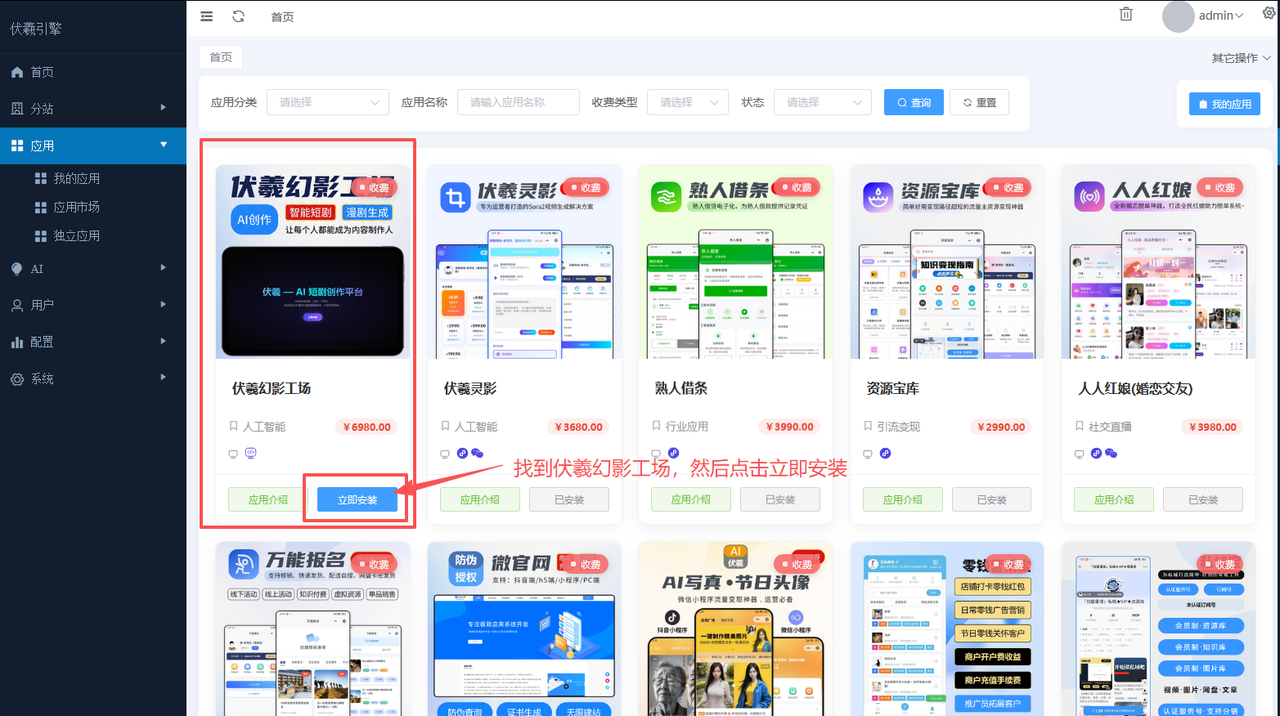Click the mini-program icon on 资源宝库 card
Image resolution: width=1280 pixels, height=716 pixels.
click(x=885, y=453)
